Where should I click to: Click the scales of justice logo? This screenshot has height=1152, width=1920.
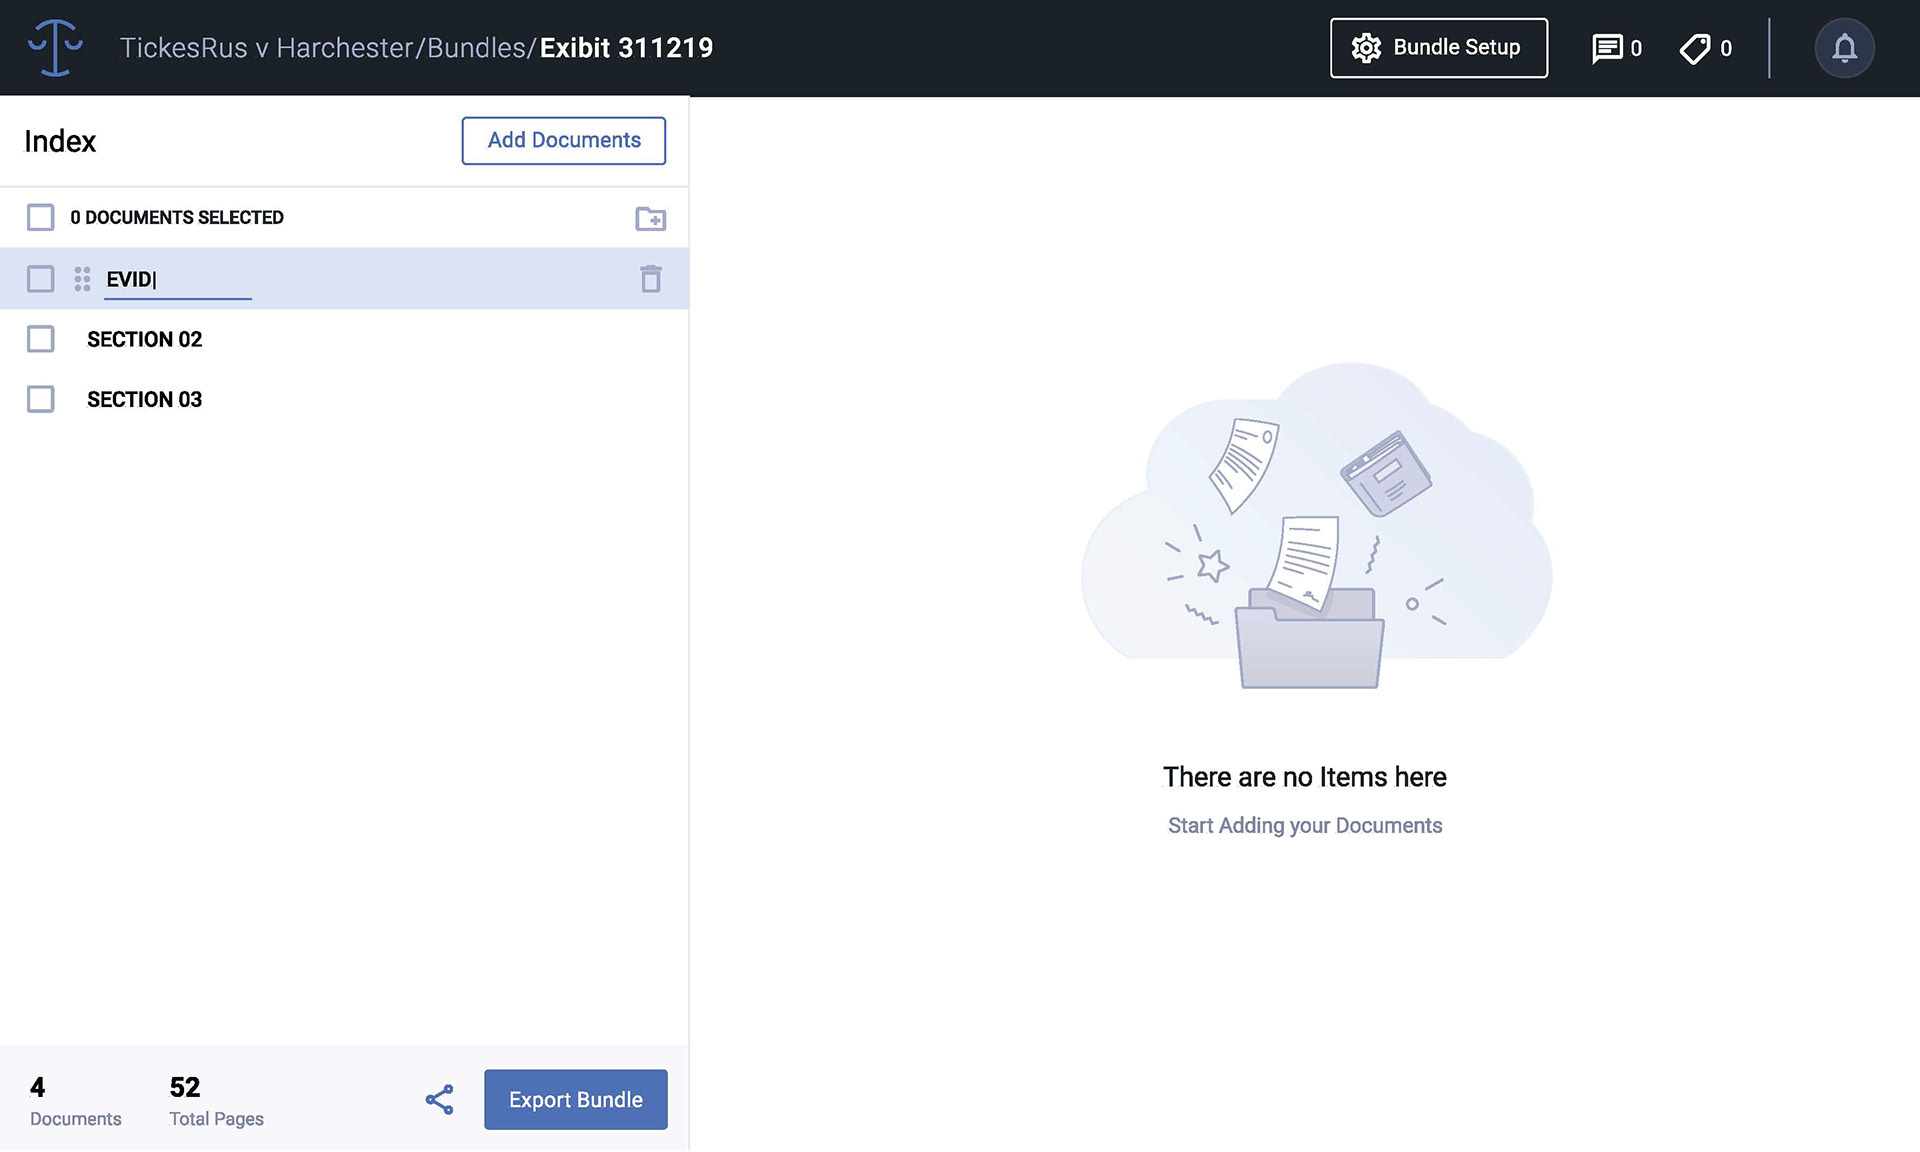[55, 47]
